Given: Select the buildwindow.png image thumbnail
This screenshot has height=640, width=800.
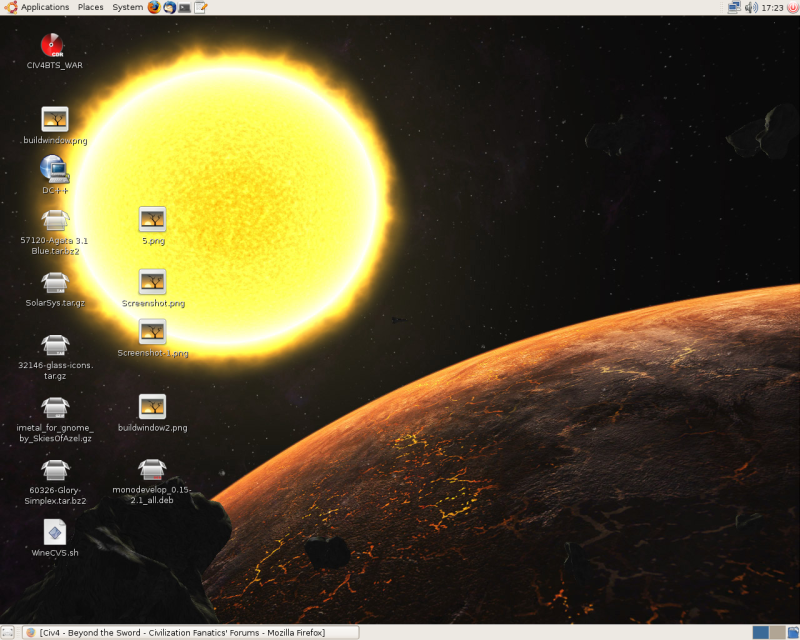Looking at the screenshot, I should pos(54,119).
